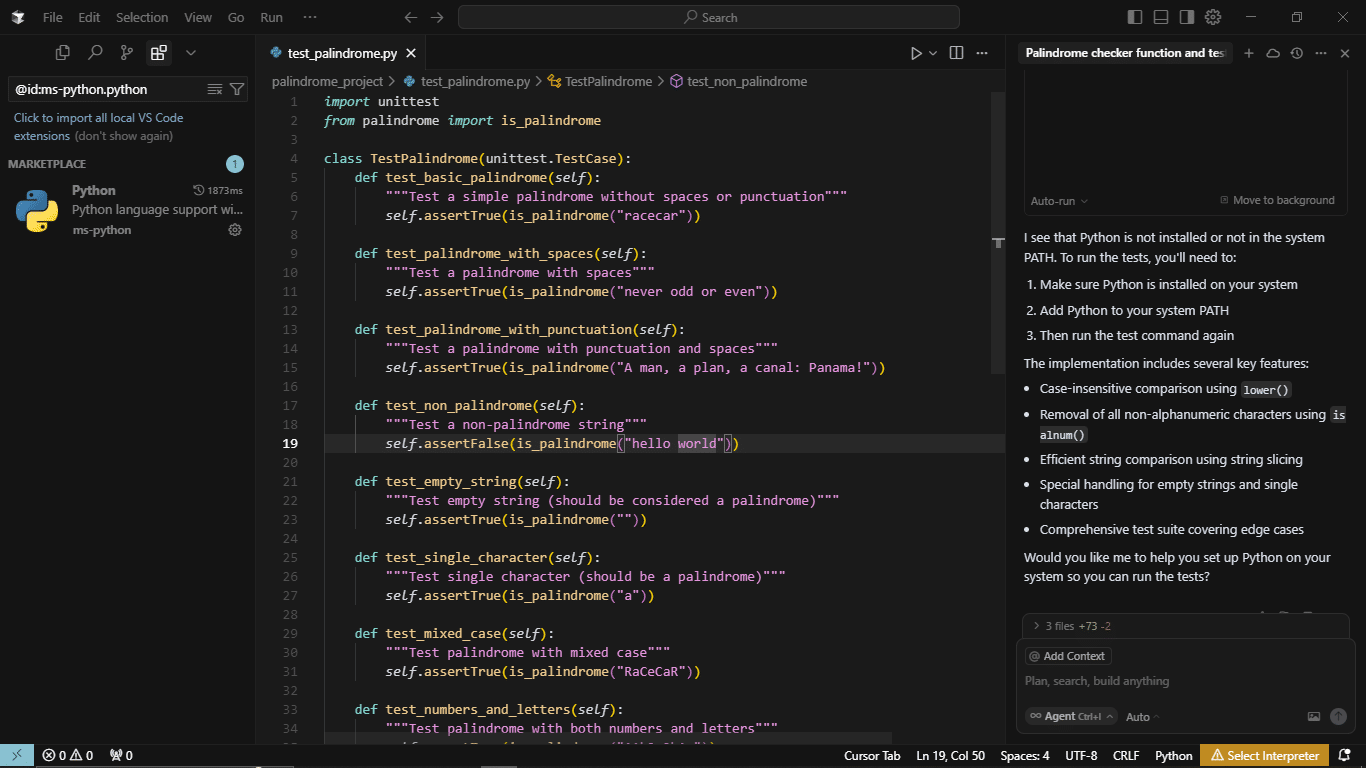
Task: Open the overflow menu ellipsis in menu bar
Action: coord(310,17)
